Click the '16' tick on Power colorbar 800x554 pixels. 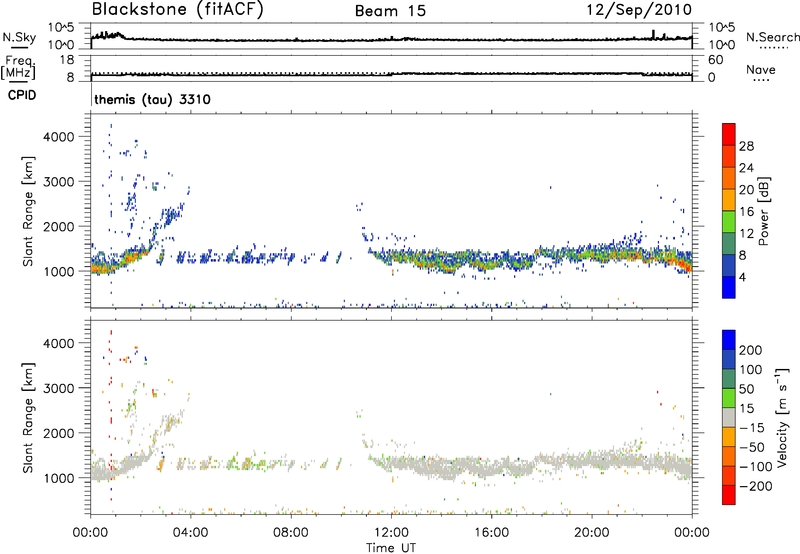click(x=746, y=212)
